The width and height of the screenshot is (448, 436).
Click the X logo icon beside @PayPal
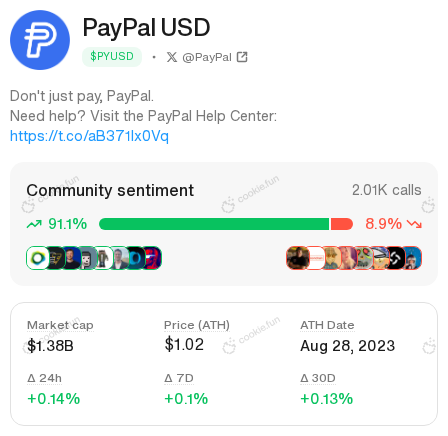[x=172, y=57]
